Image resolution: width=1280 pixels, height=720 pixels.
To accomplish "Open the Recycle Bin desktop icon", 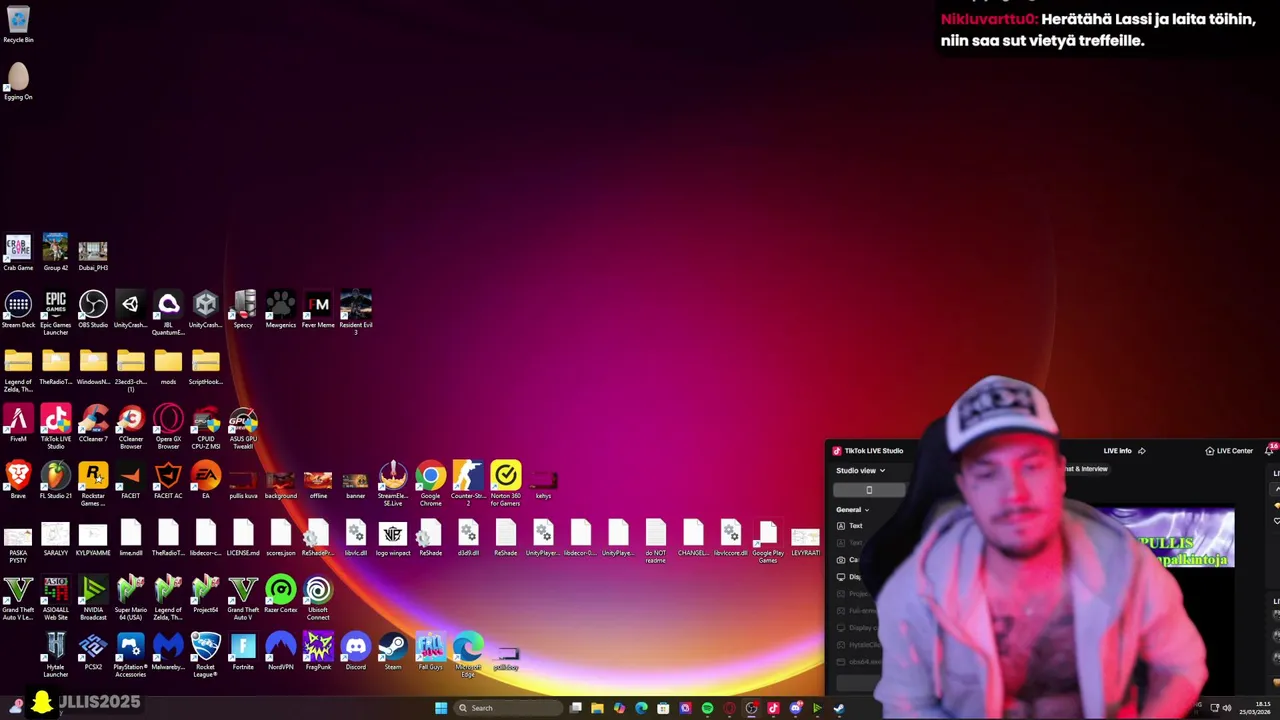I will [18, 24].
